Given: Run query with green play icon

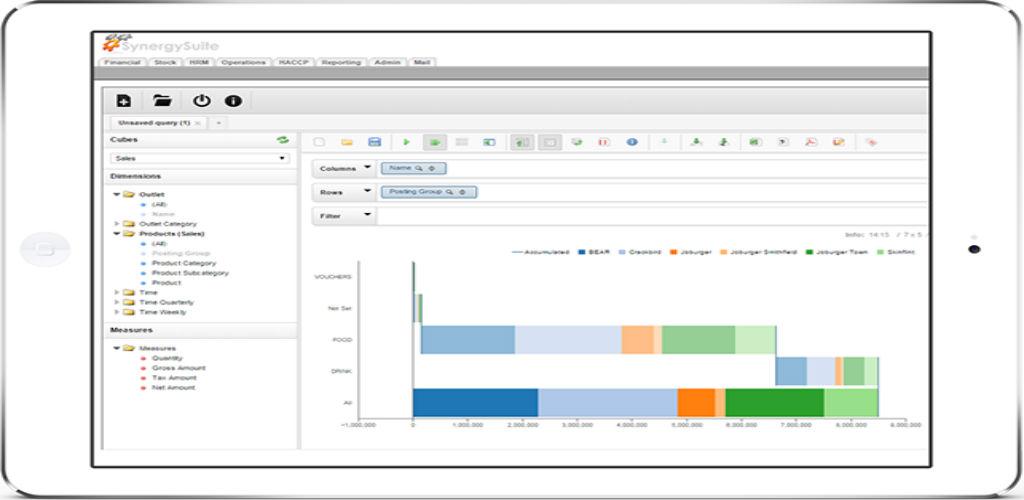Looking at the screenshot, I should (x=406, y=142).
